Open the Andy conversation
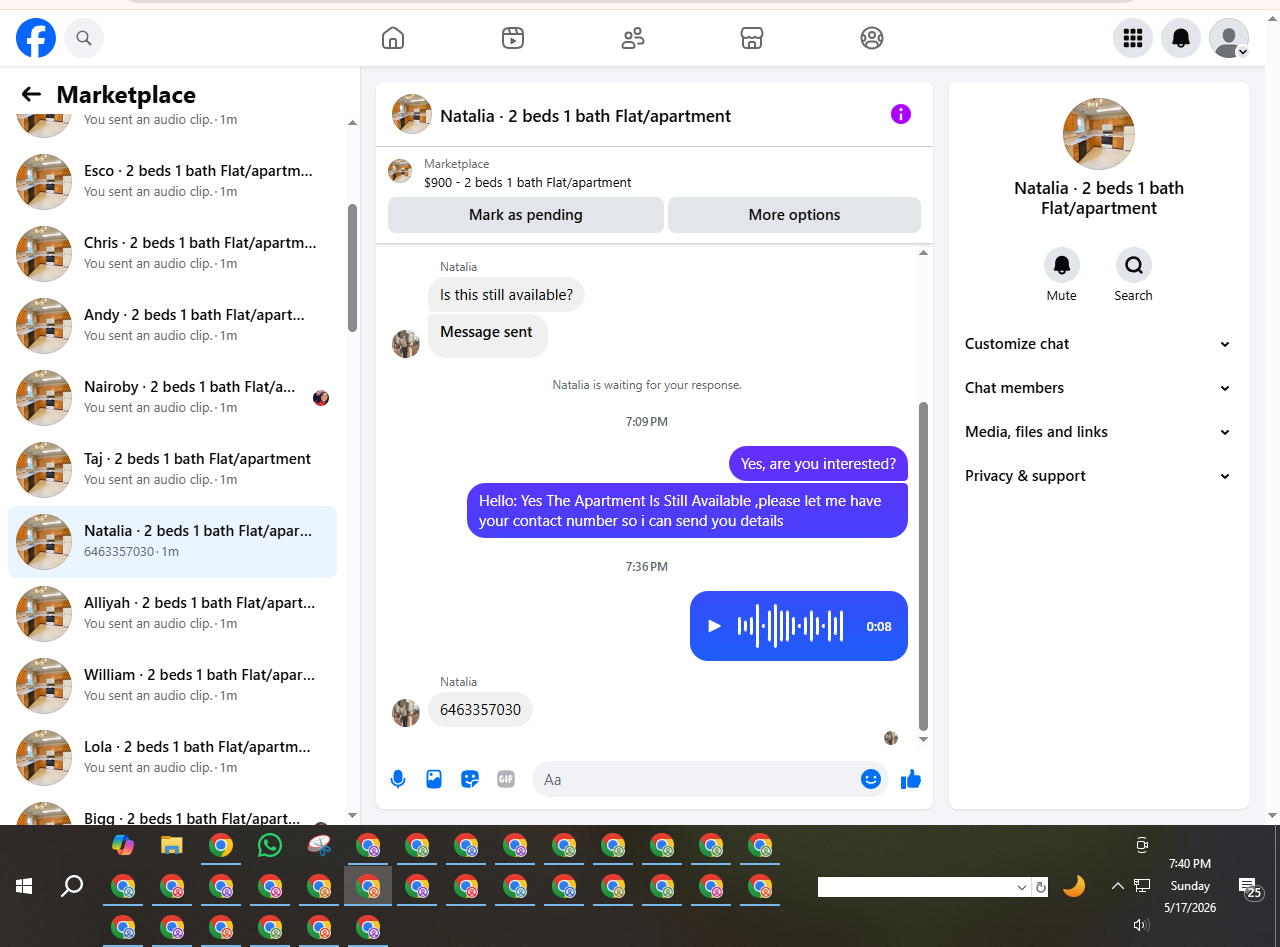 pos(172,325)
